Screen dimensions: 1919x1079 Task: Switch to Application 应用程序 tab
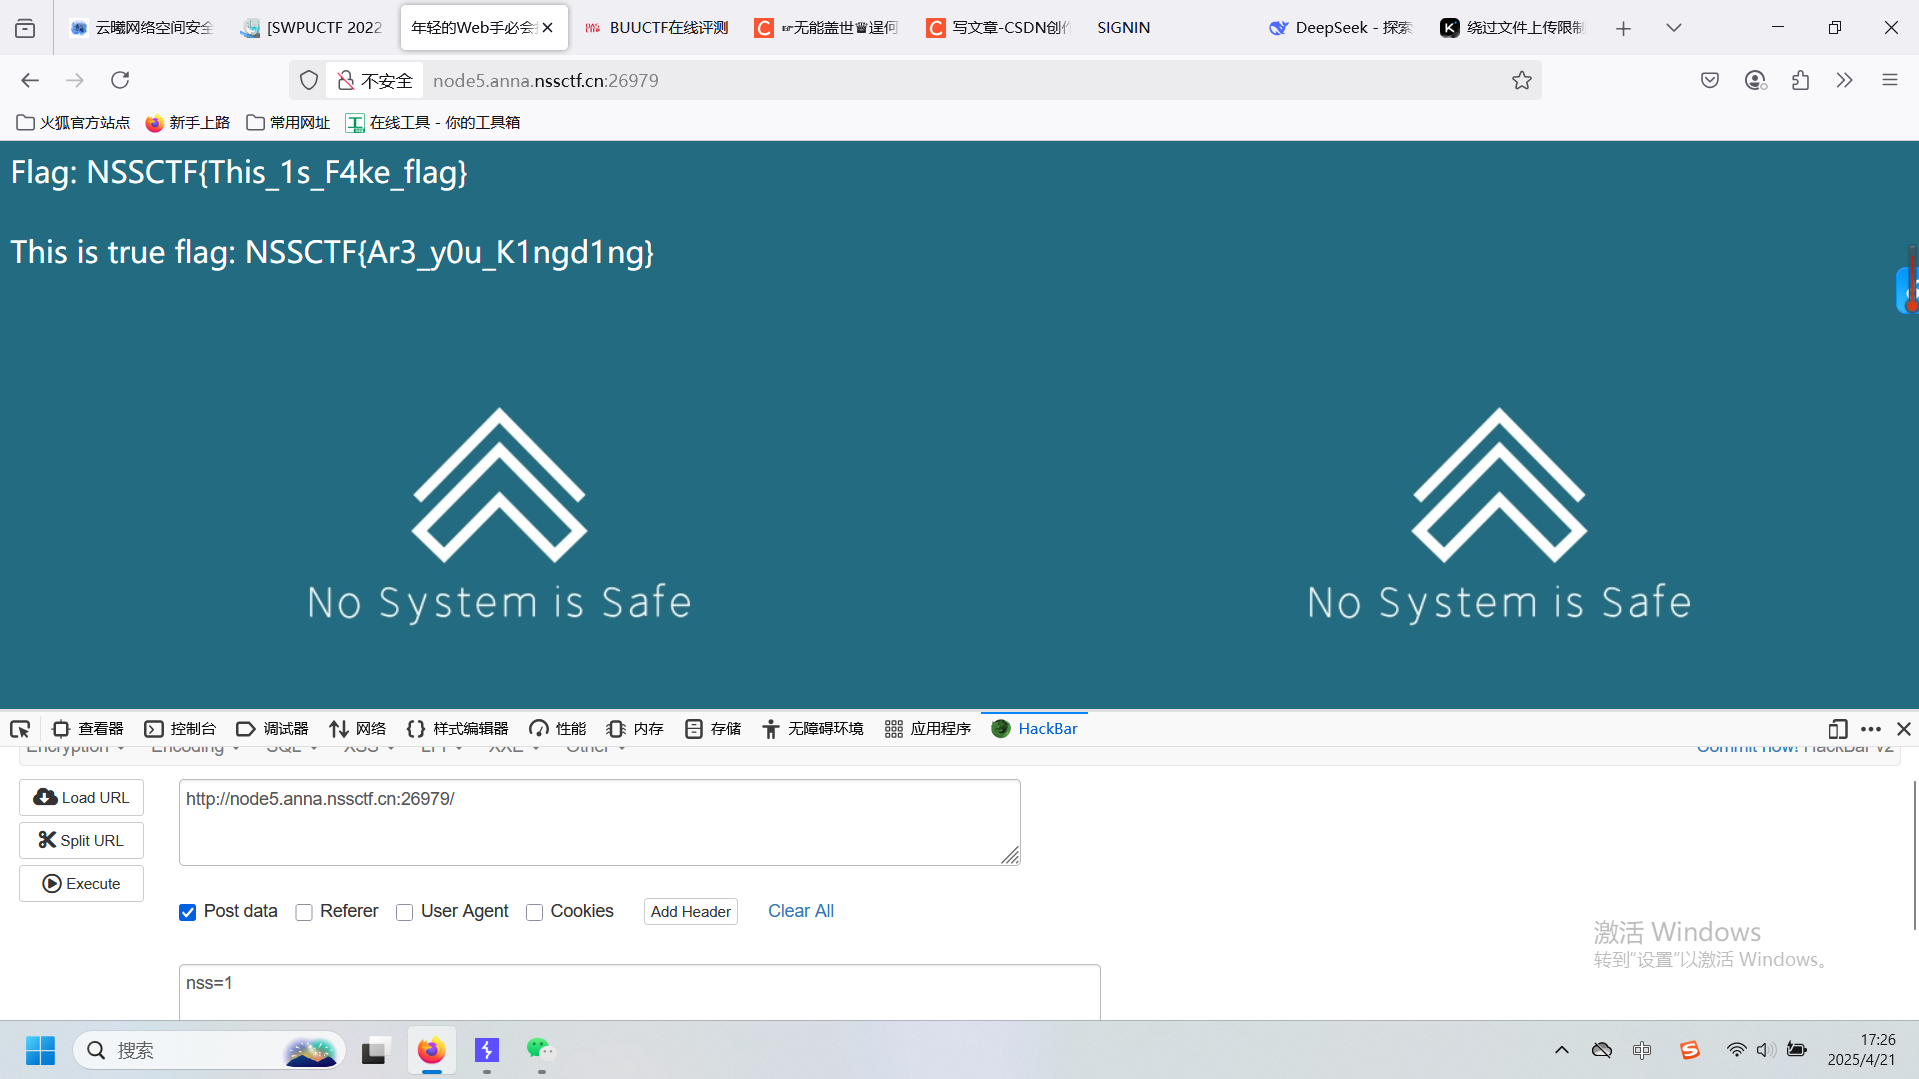tap(928, 729)
